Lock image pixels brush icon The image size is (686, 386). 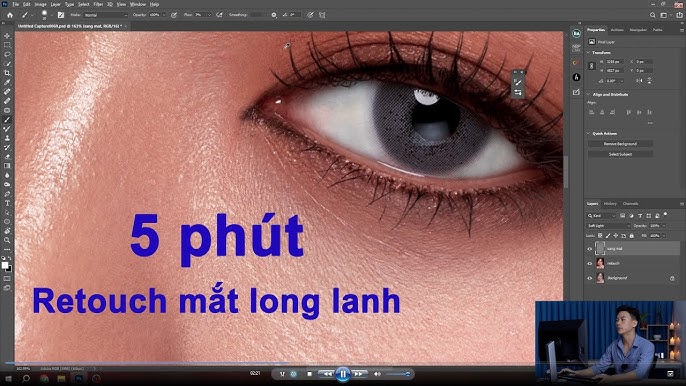[x=608, y=235]
